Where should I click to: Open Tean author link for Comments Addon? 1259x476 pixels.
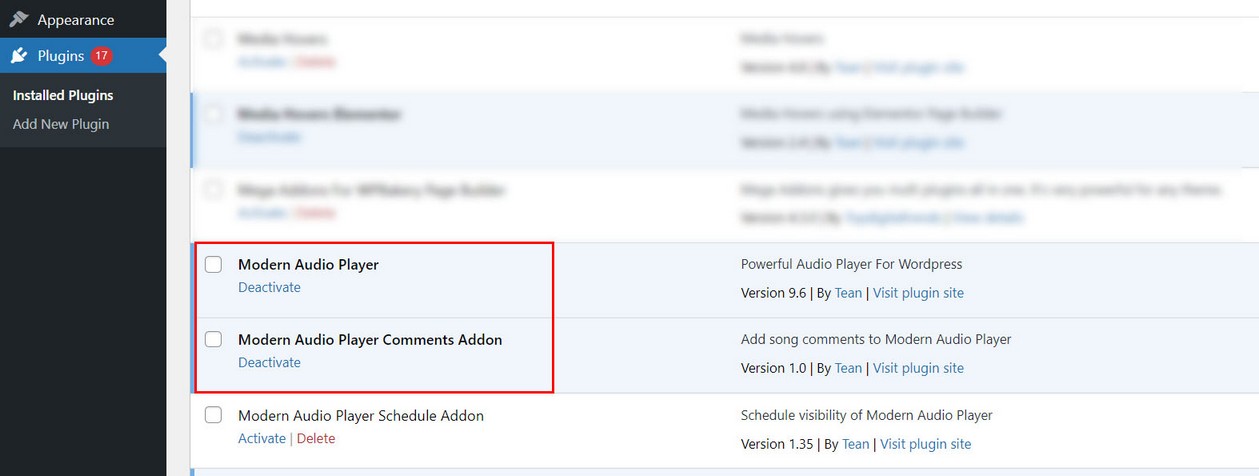848,368
